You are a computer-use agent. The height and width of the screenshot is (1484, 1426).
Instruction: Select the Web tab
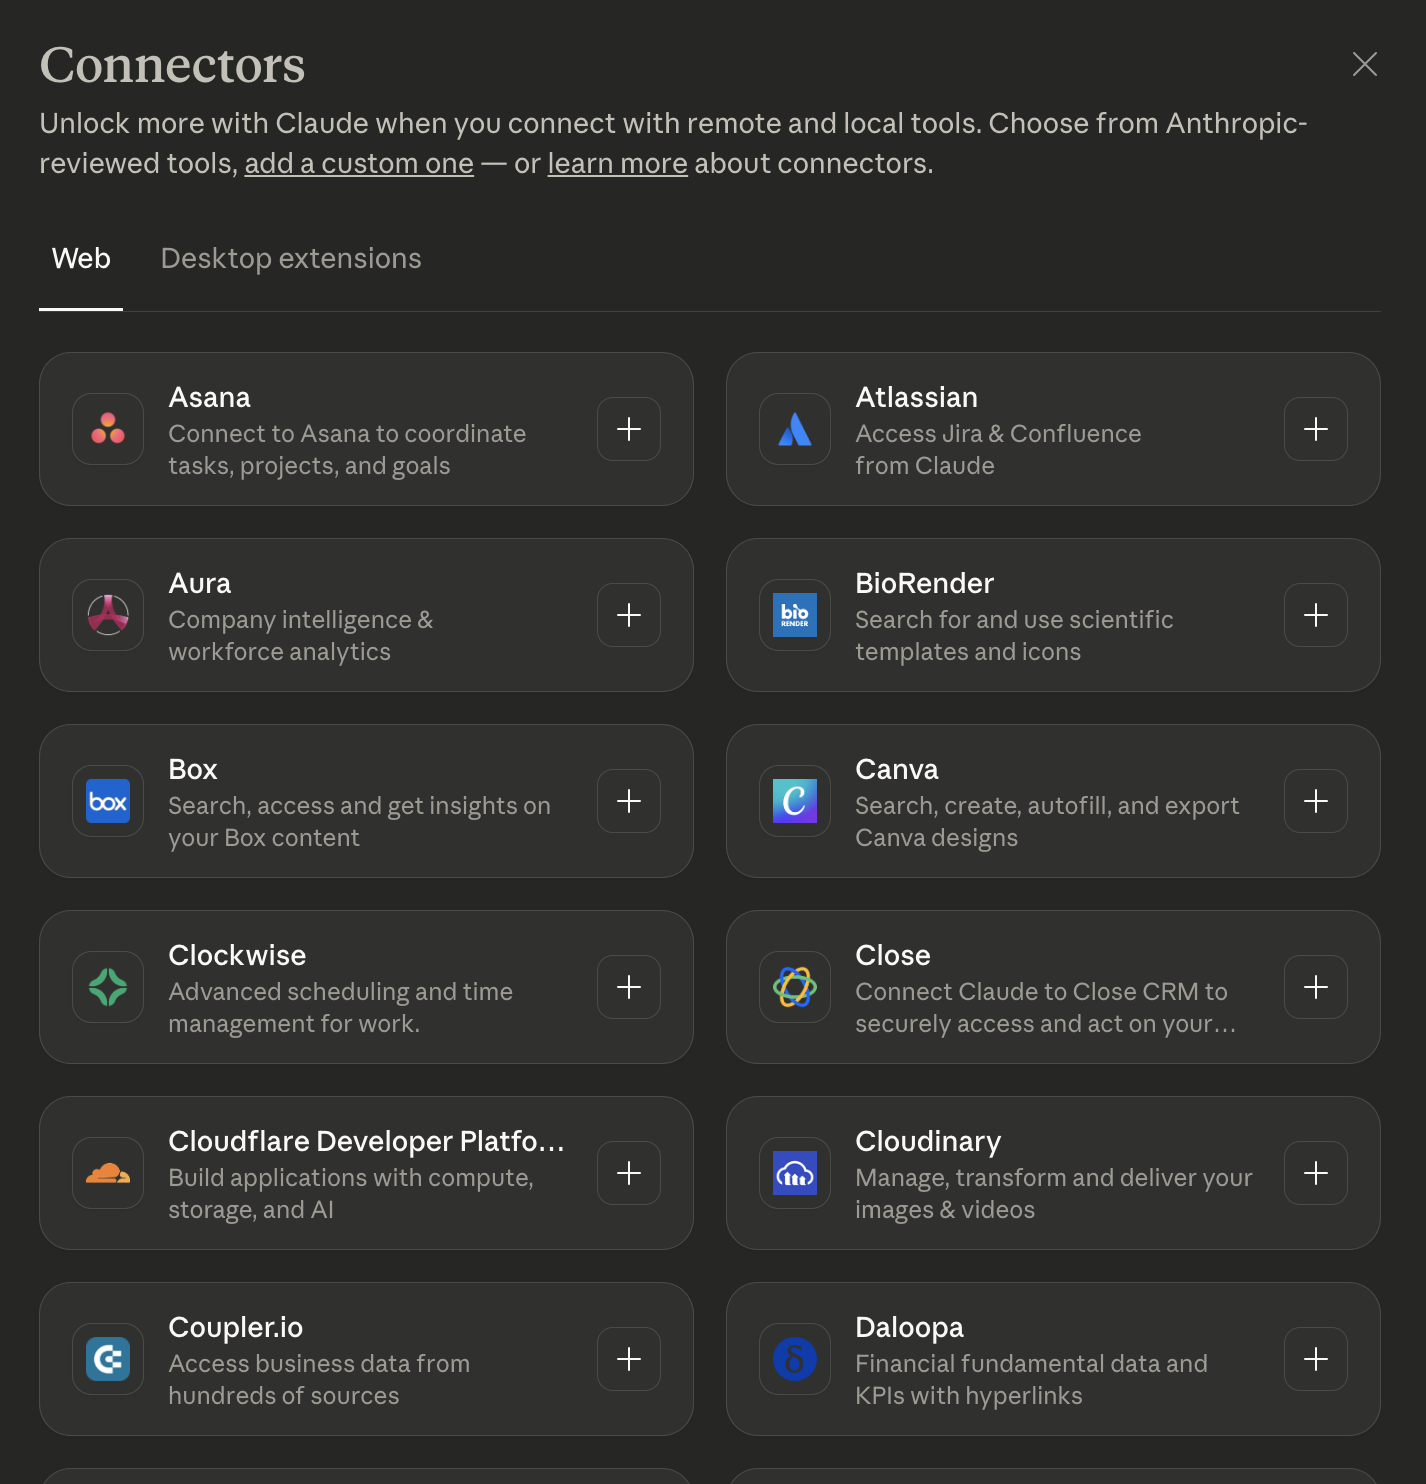(81, 259)
